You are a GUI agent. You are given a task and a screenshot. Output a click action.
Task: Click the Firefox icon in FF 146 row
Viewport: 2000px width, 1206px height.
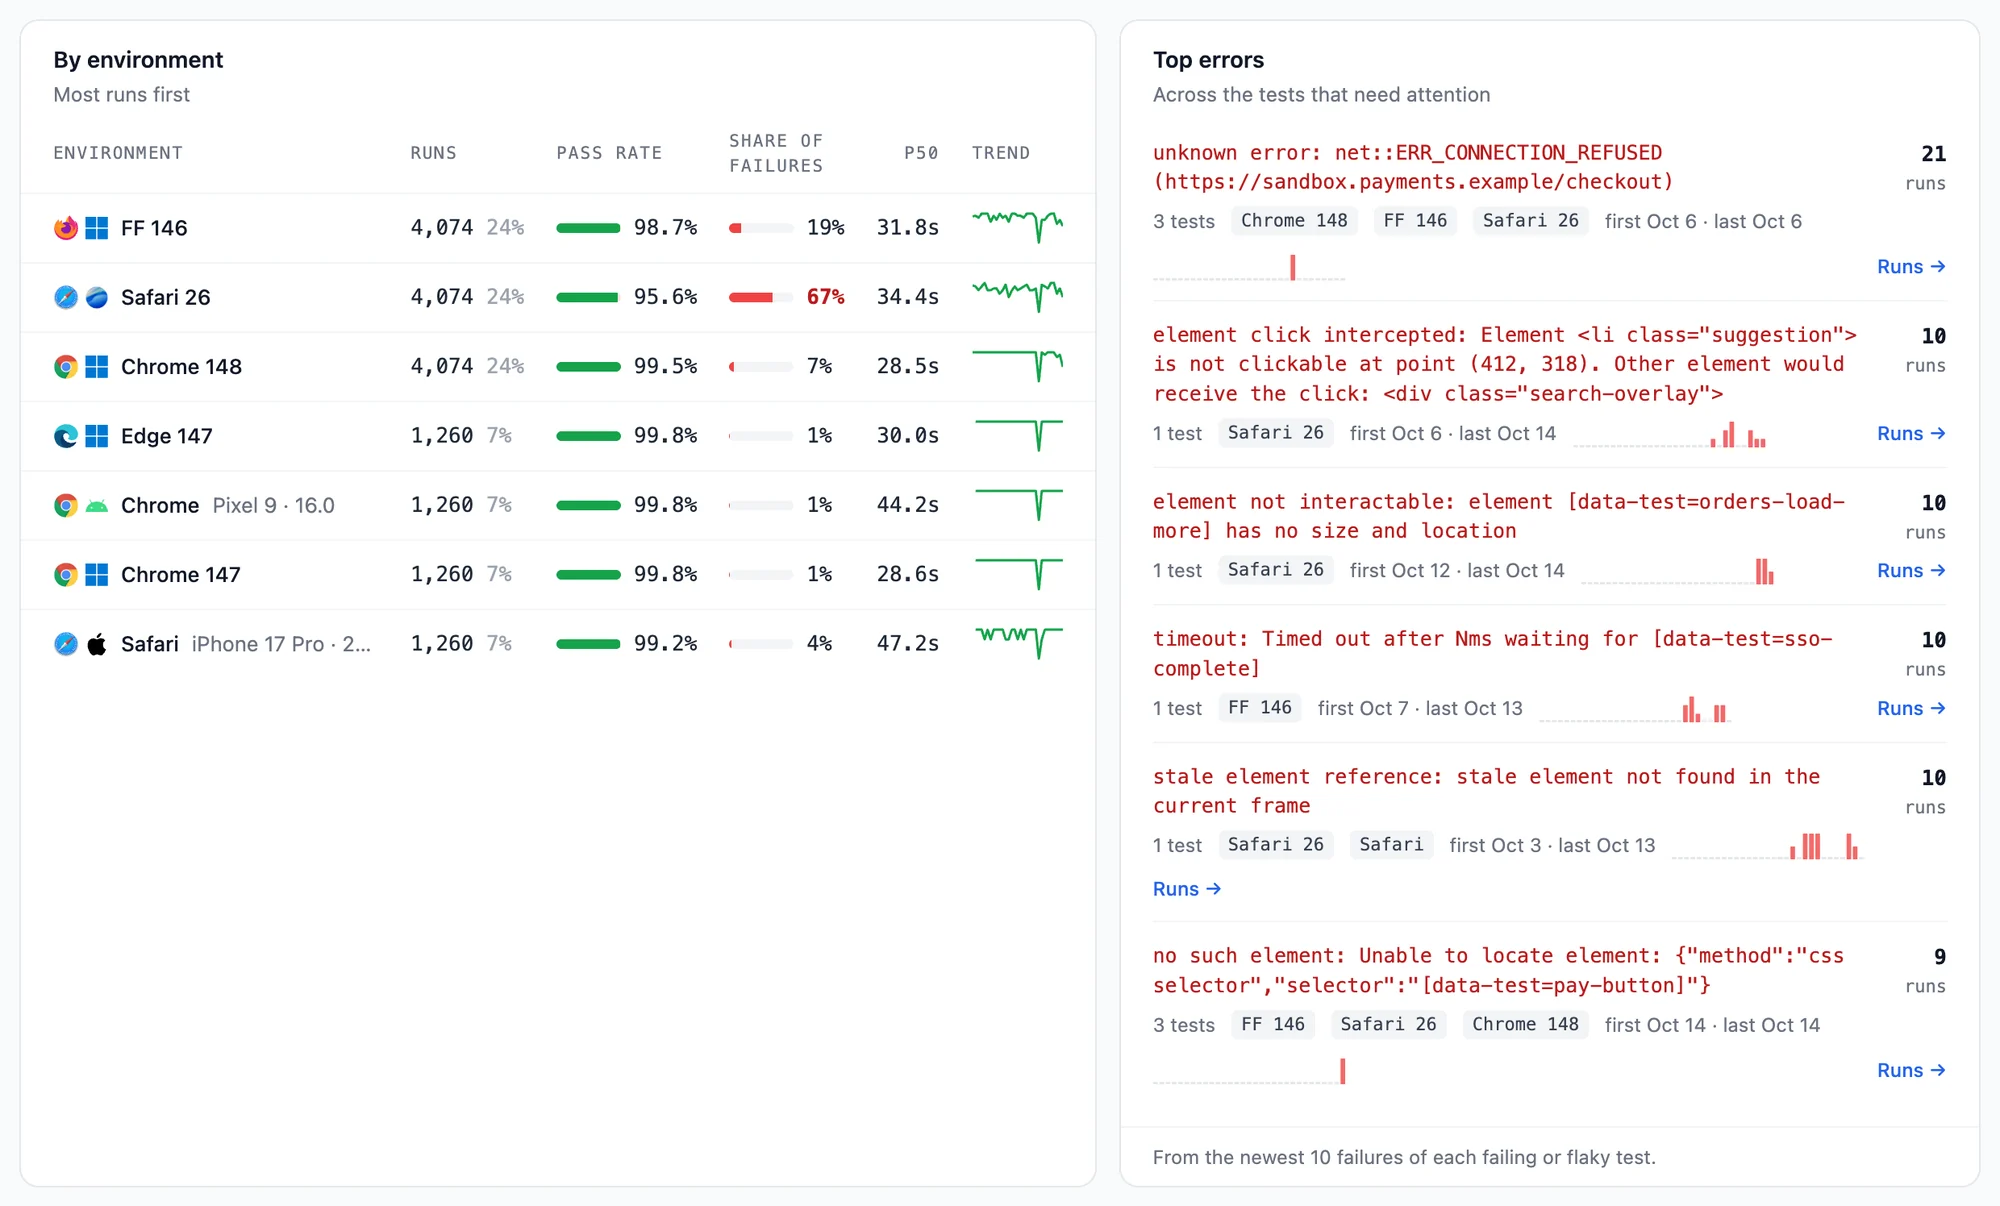(x=66, y=228)
